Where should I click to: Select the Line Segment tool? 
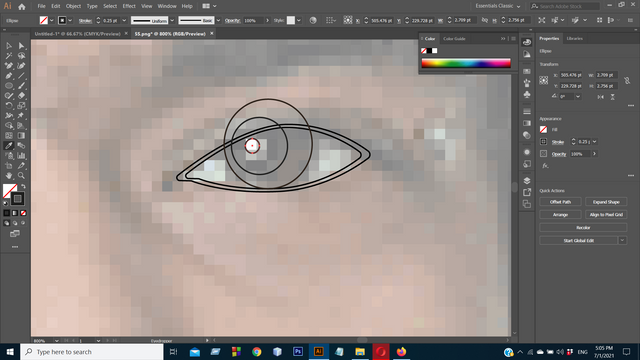[x=21, y=76]
